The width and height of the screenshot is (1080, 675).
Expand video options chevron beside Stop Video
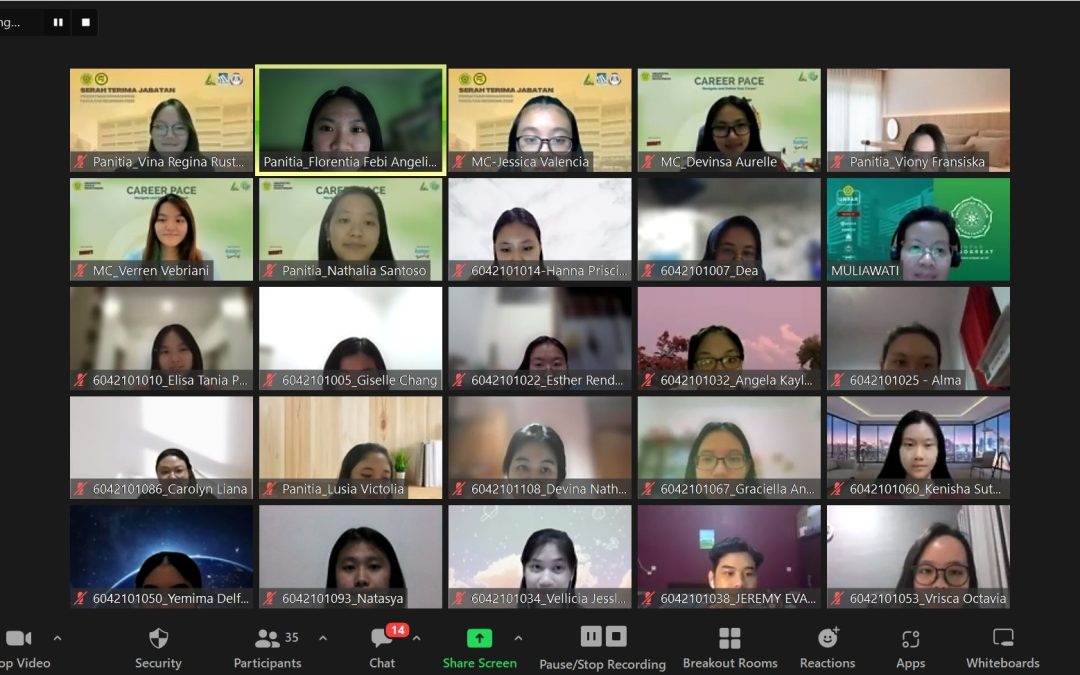[x=57, y=637]
